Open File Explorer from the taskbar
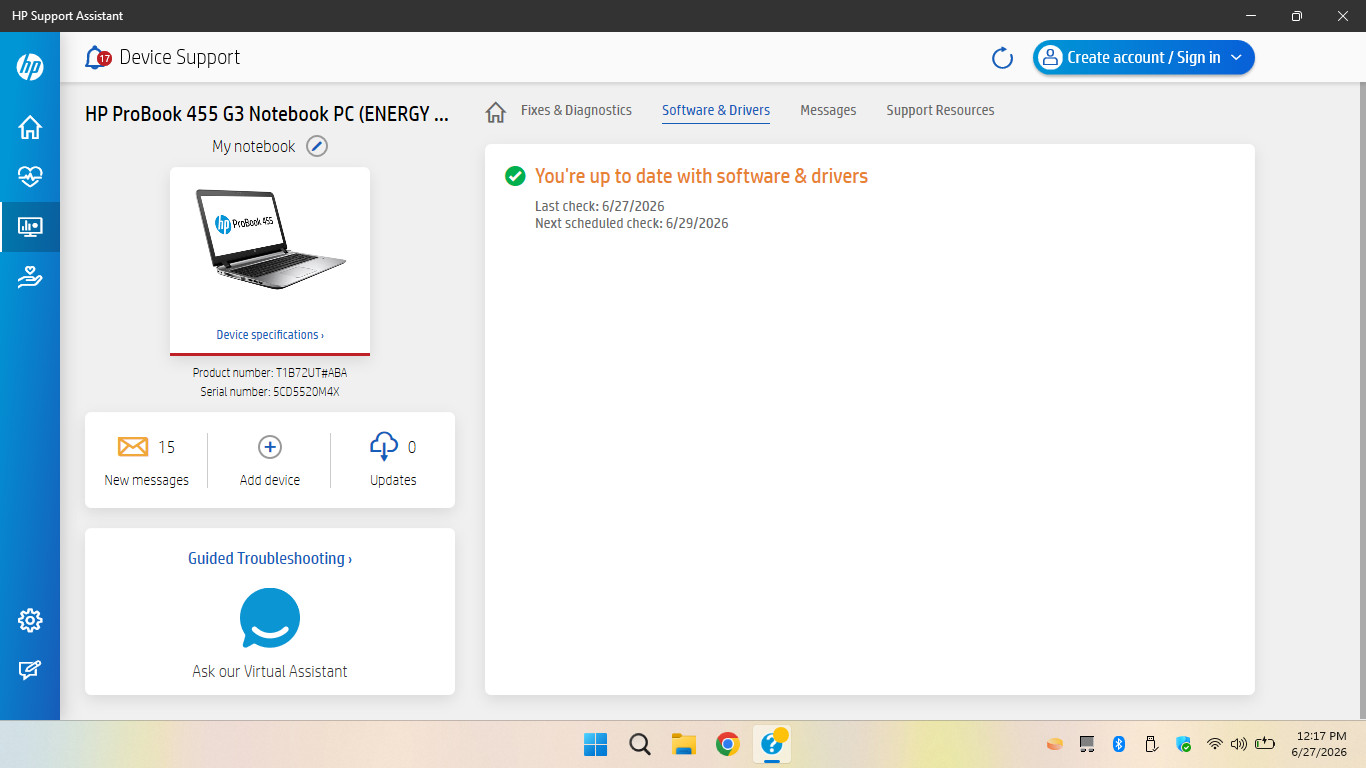 coord(684,744)
